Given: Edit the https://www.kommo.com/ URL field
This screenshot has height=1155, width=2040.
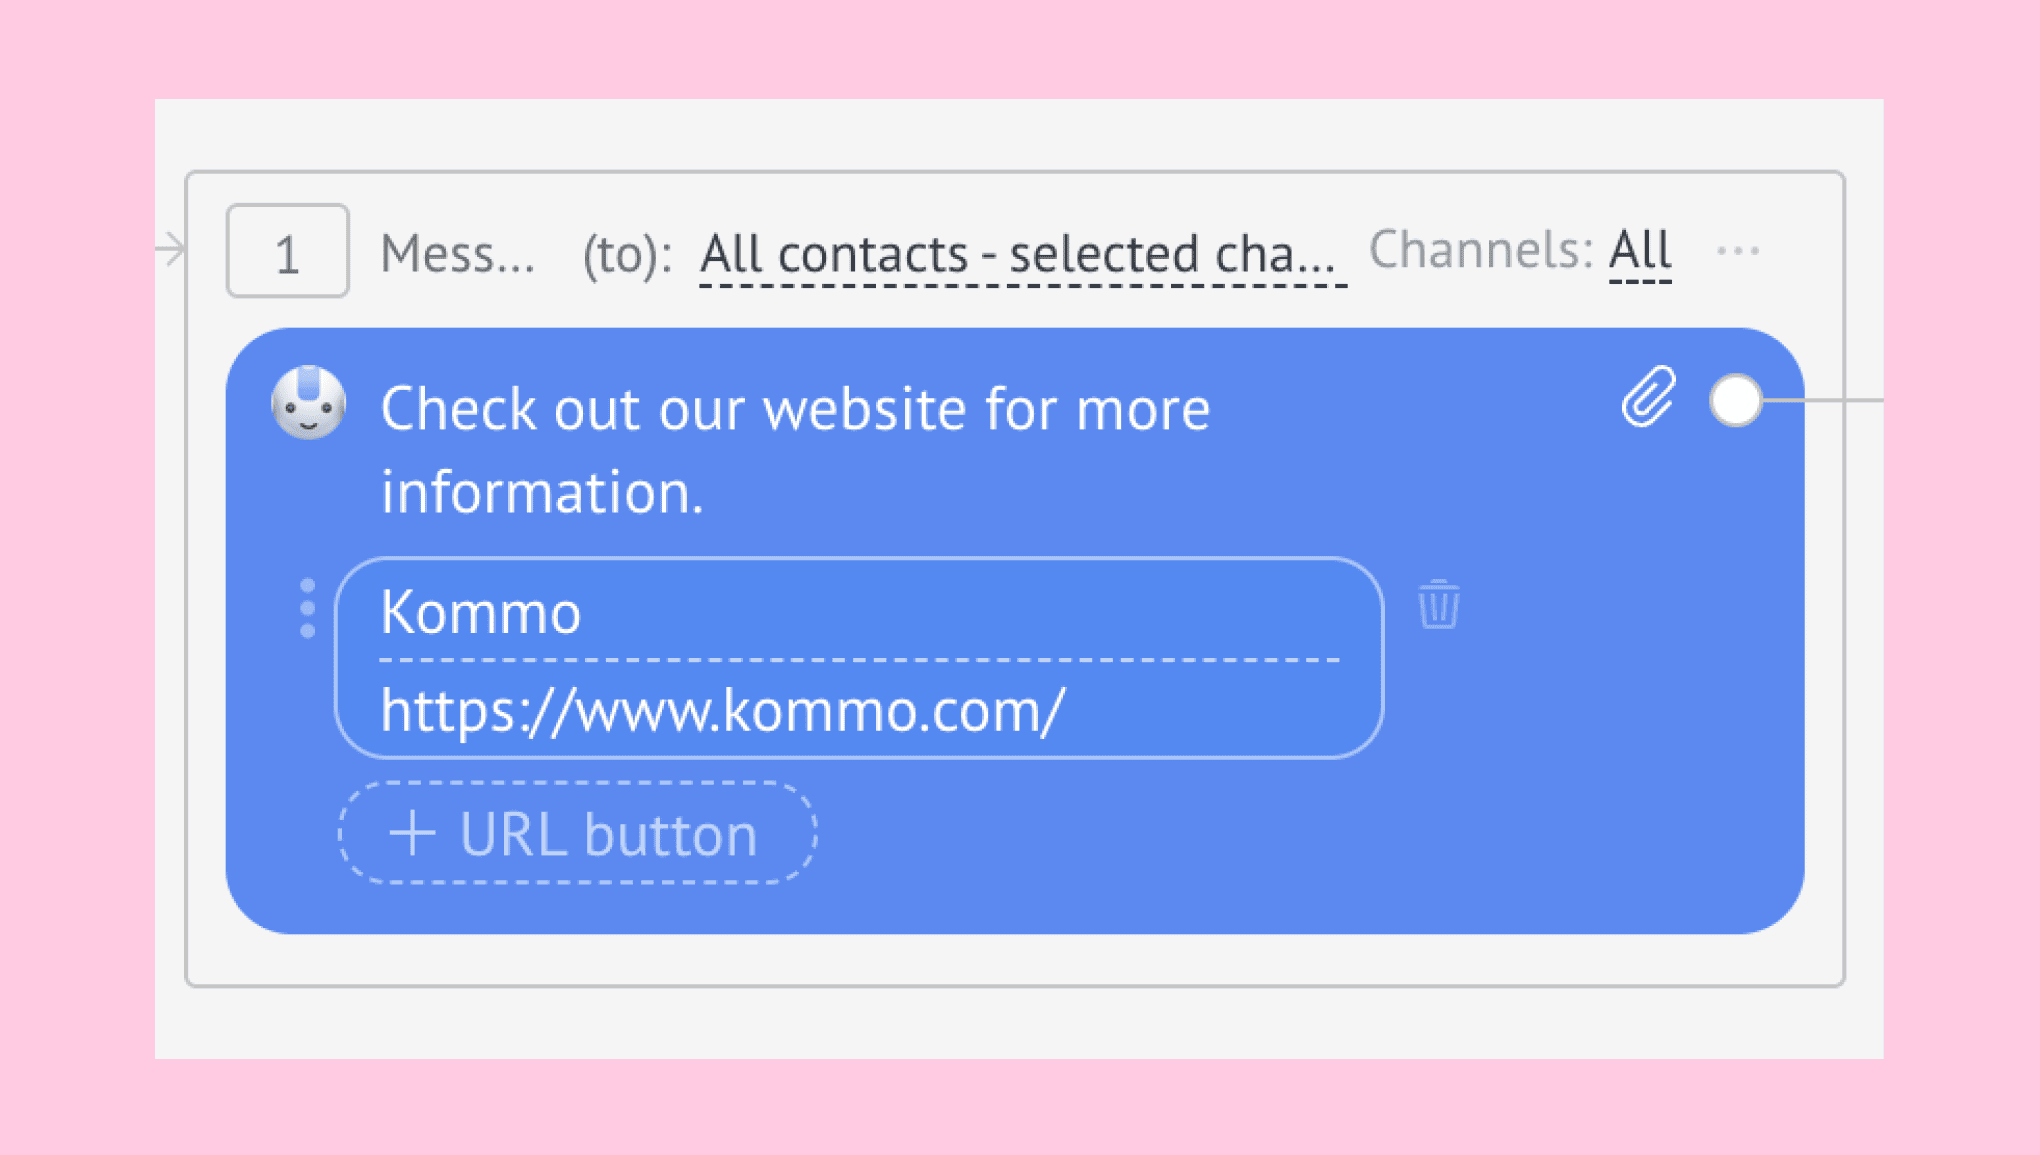Looking at the screenshot, I should point(859,710).
